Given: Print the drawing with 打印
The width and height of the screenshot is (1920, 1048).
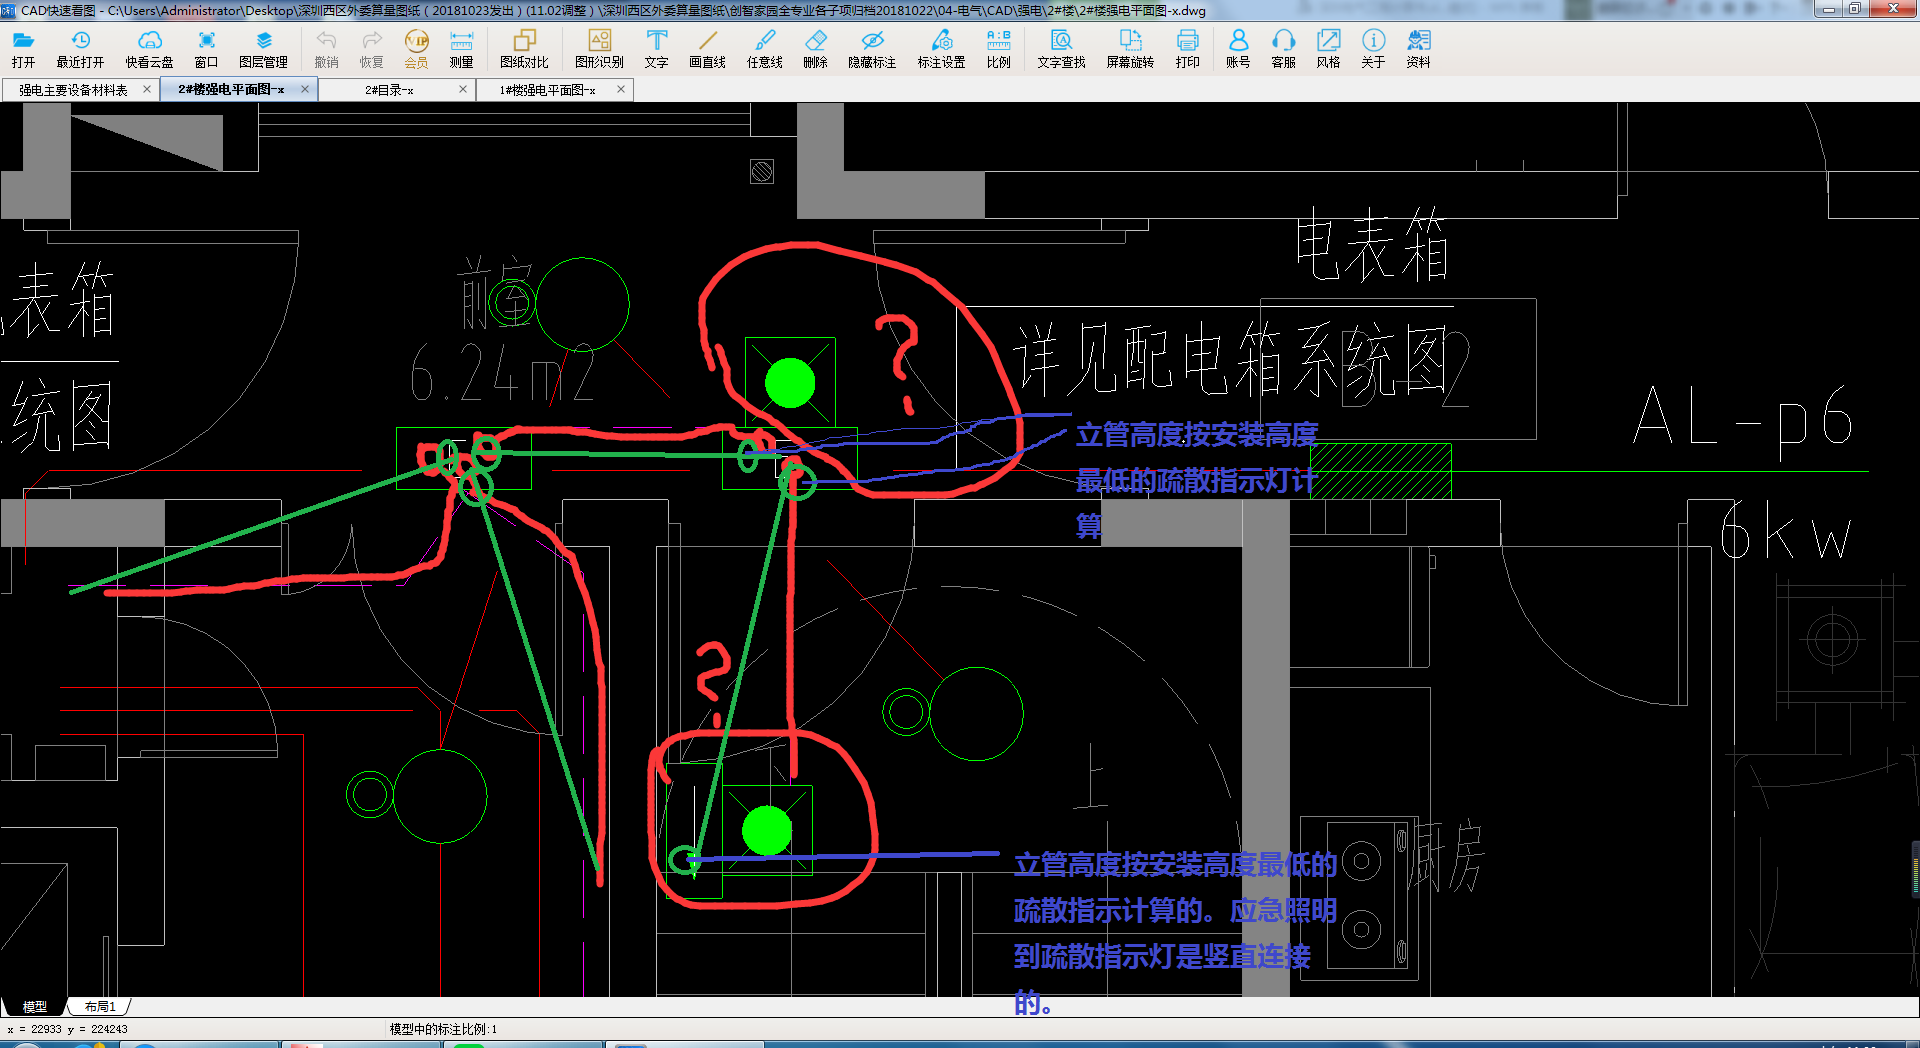Looking at the screenshot, I should coord(1187,49).
